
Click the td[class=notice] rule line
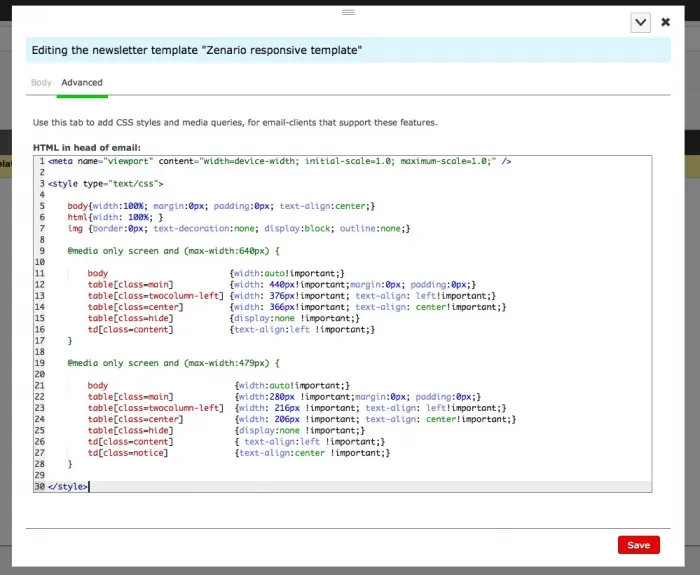point(239,453)
